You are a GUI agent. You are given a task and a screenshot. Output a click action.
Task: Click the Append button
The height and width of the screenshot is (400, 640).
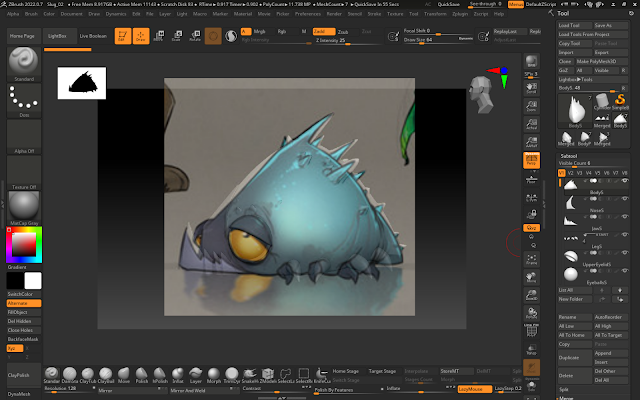coord(611,353)
